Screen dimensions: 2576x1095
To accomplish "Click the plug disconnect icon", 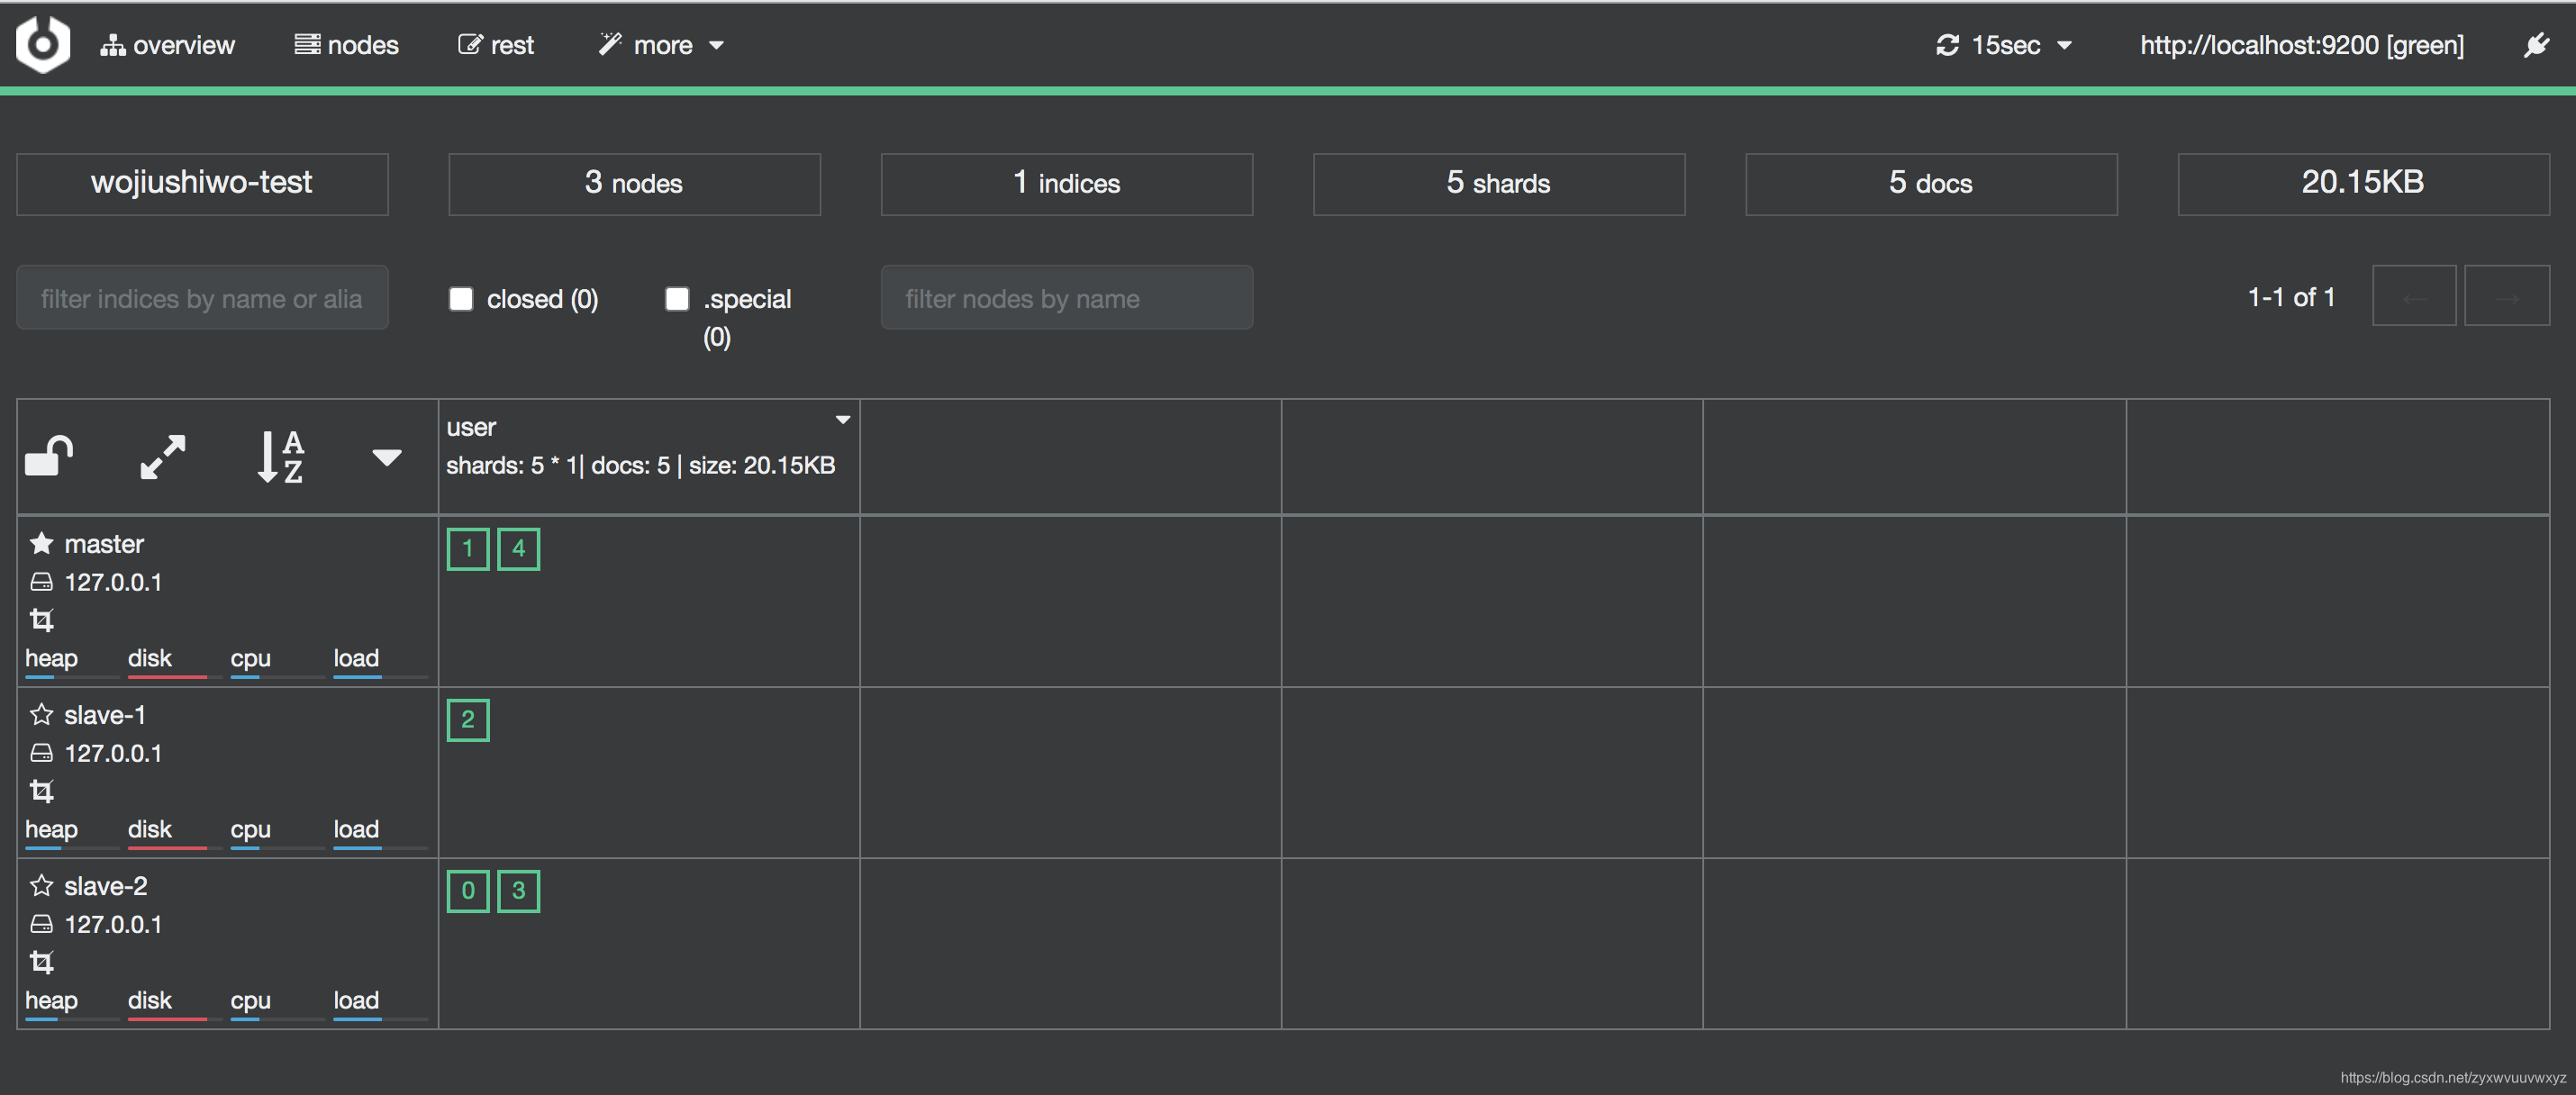I will pyautogui.click(x=2536, y=45).
